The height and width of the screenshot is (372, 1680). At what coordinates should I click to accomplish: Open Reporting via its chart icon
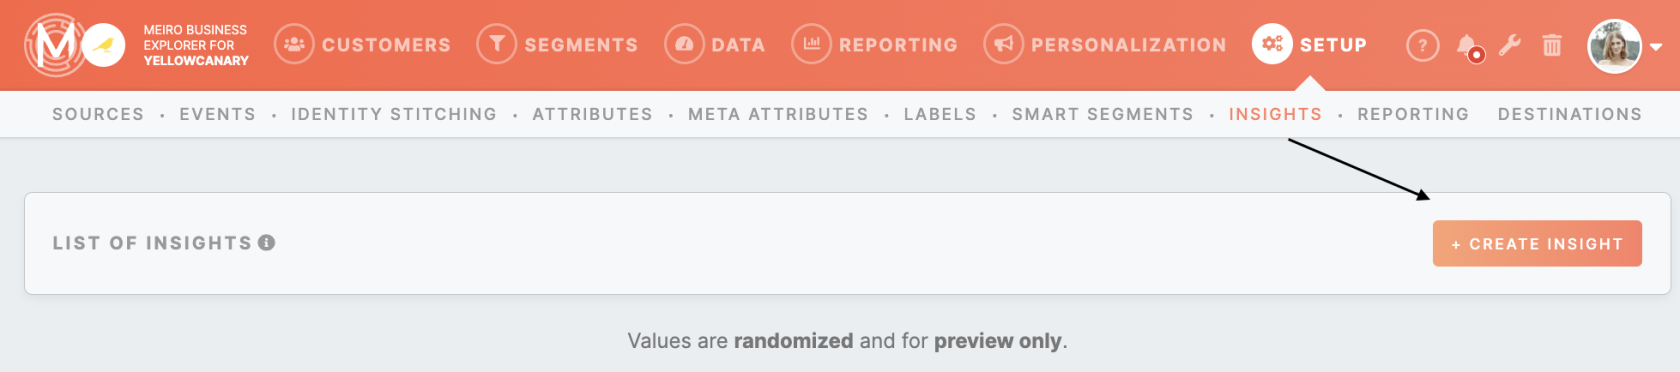(811, 45)
